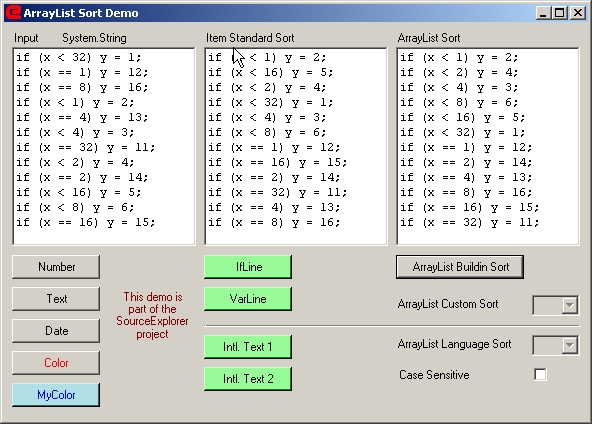
Task: Run the ArrayList Buildin Sort button
Action: point(460,267)
